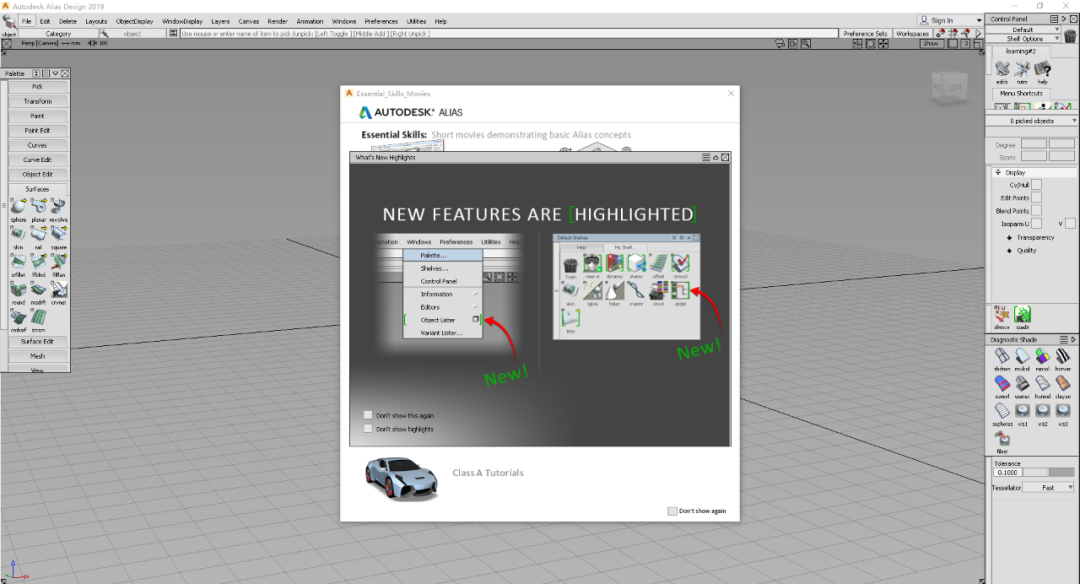Viewport: 1080px width, 584px height.
Task: Select the revolve surface tool
Action: coord(59,207)
